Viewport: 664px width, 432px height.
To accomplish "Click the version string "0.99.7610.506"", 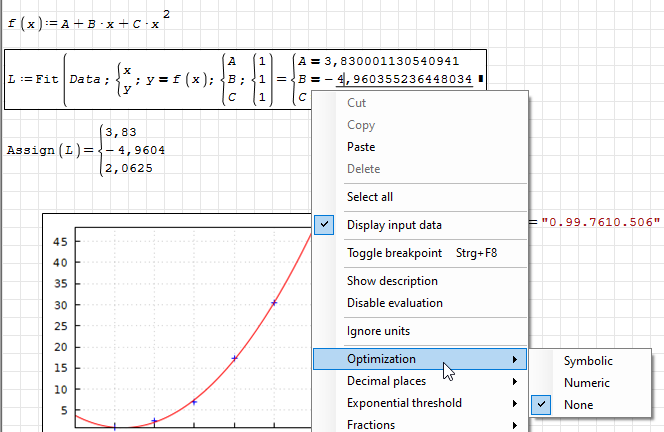I will click(600, 221).
